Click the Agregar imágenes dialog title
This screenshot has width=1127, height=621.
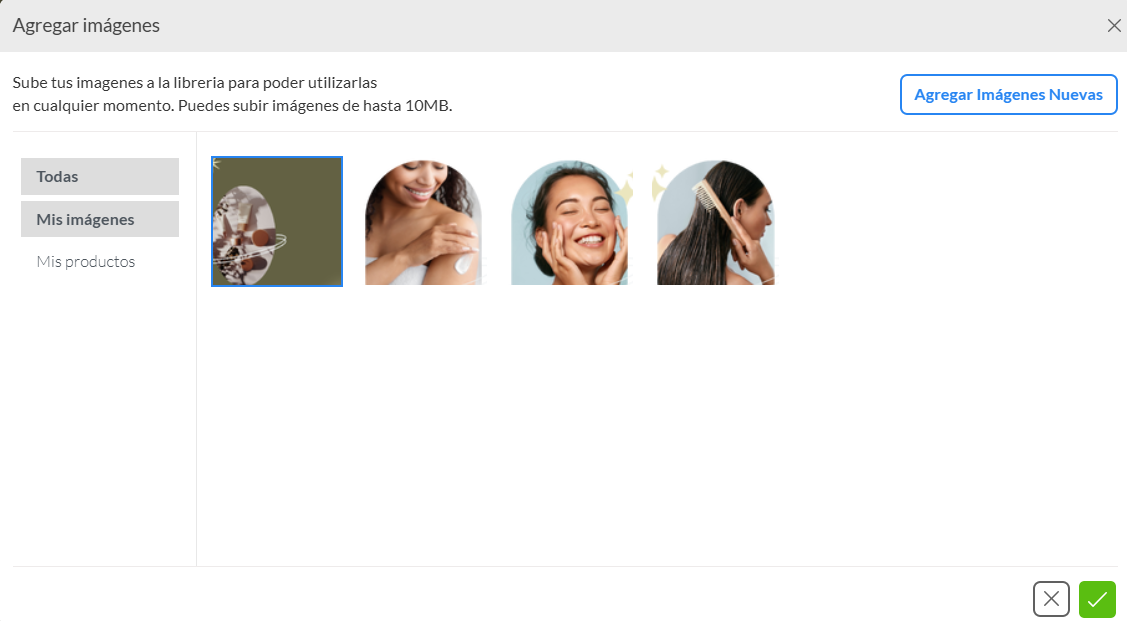click(x=86, y=26)
